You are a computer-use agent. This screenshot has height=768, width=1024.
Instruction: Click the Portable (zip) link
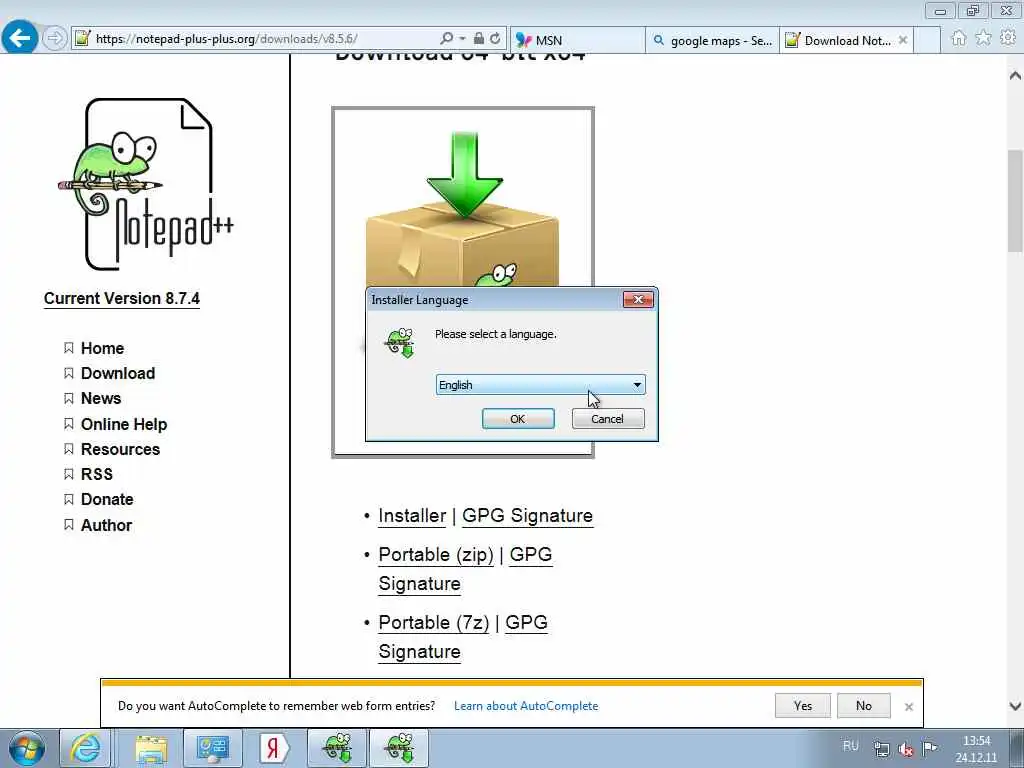point(436,554)
